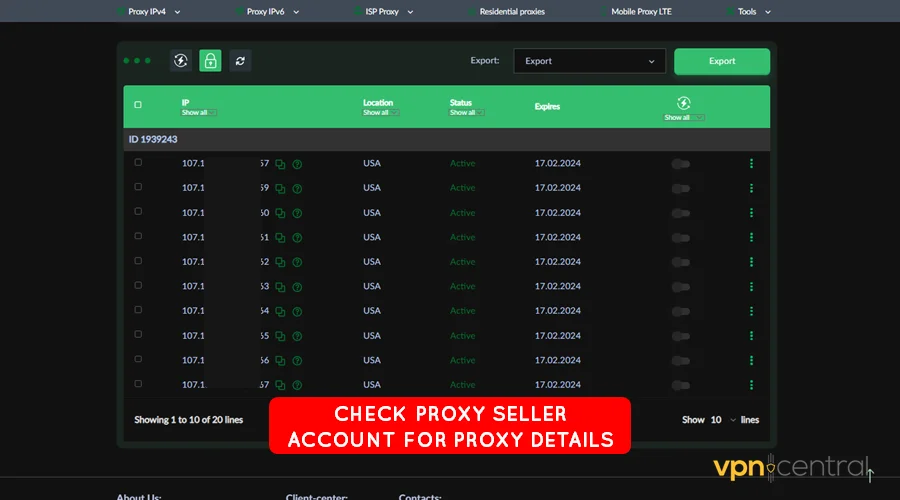The height and width of the screenshot is (500, 900).
Task: Copy the IP ending in 5
Action: click(280, 336)
